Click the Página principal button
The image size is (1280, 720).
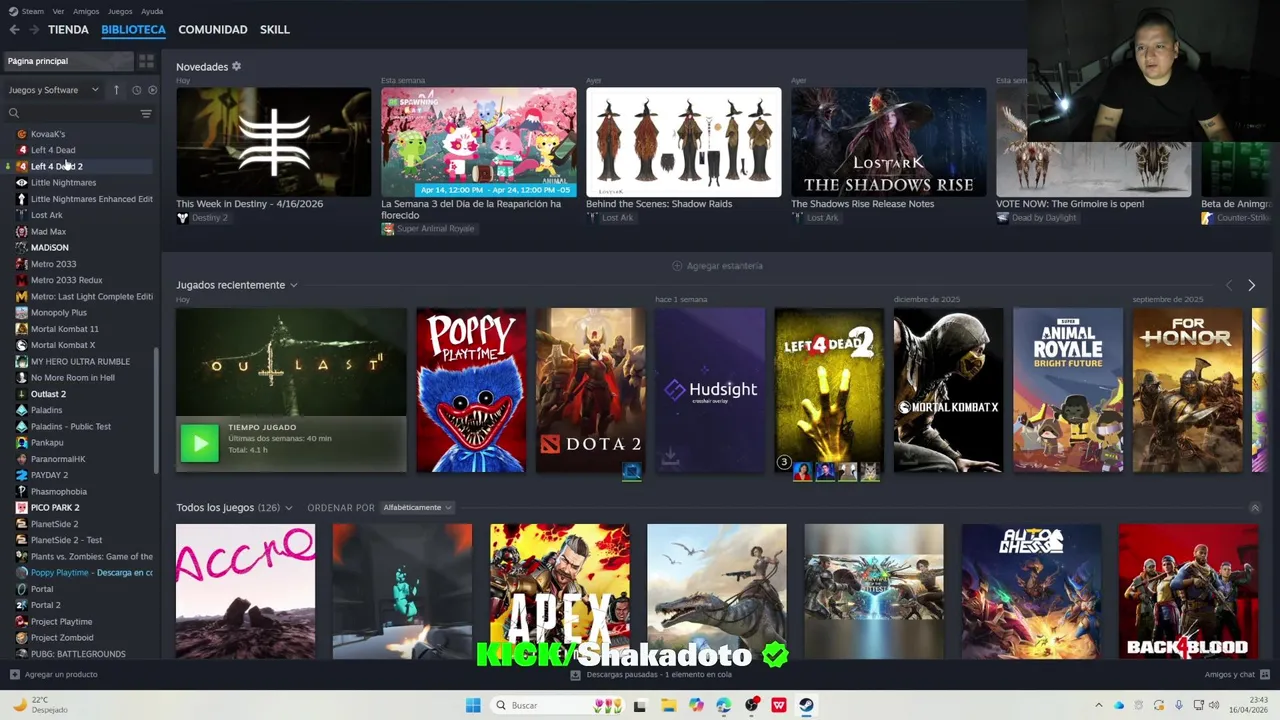coord(68,61)
